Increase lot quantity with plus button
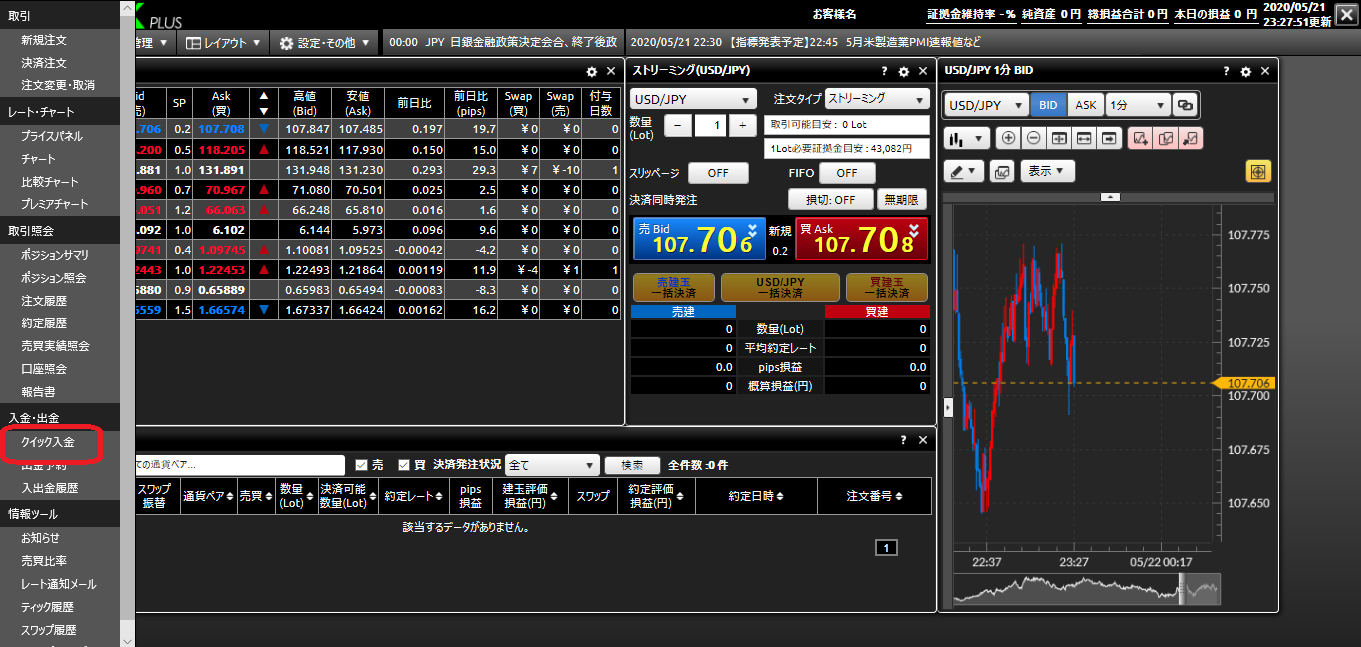The width and height of the screenshot is (1361, 647). (x=743, y=125)
